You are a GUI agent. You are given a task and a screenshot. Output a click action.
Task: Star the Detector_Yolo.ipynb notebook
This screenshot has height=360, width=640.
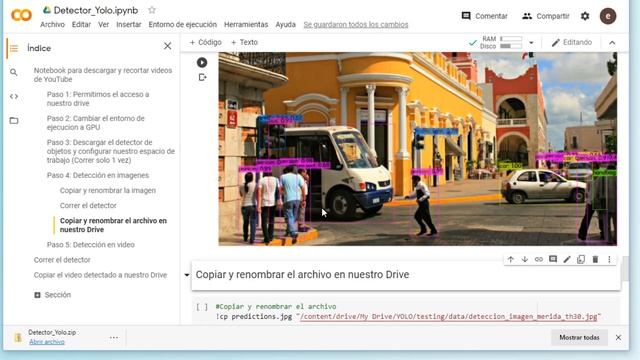(x=152, y=10)
